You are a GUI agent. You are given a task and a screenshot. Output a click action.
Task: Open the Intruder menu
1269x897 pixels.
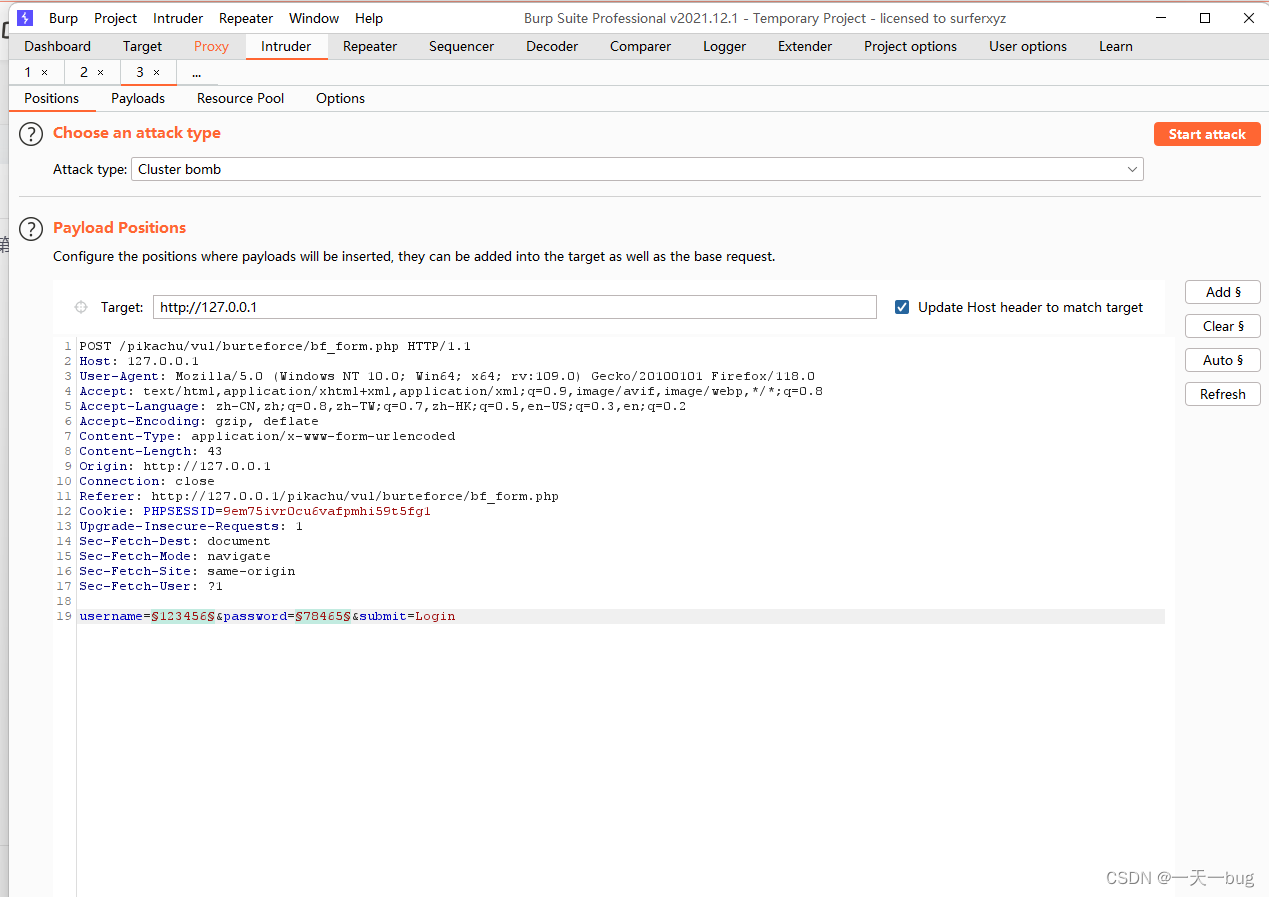click(x=178, y=18)
